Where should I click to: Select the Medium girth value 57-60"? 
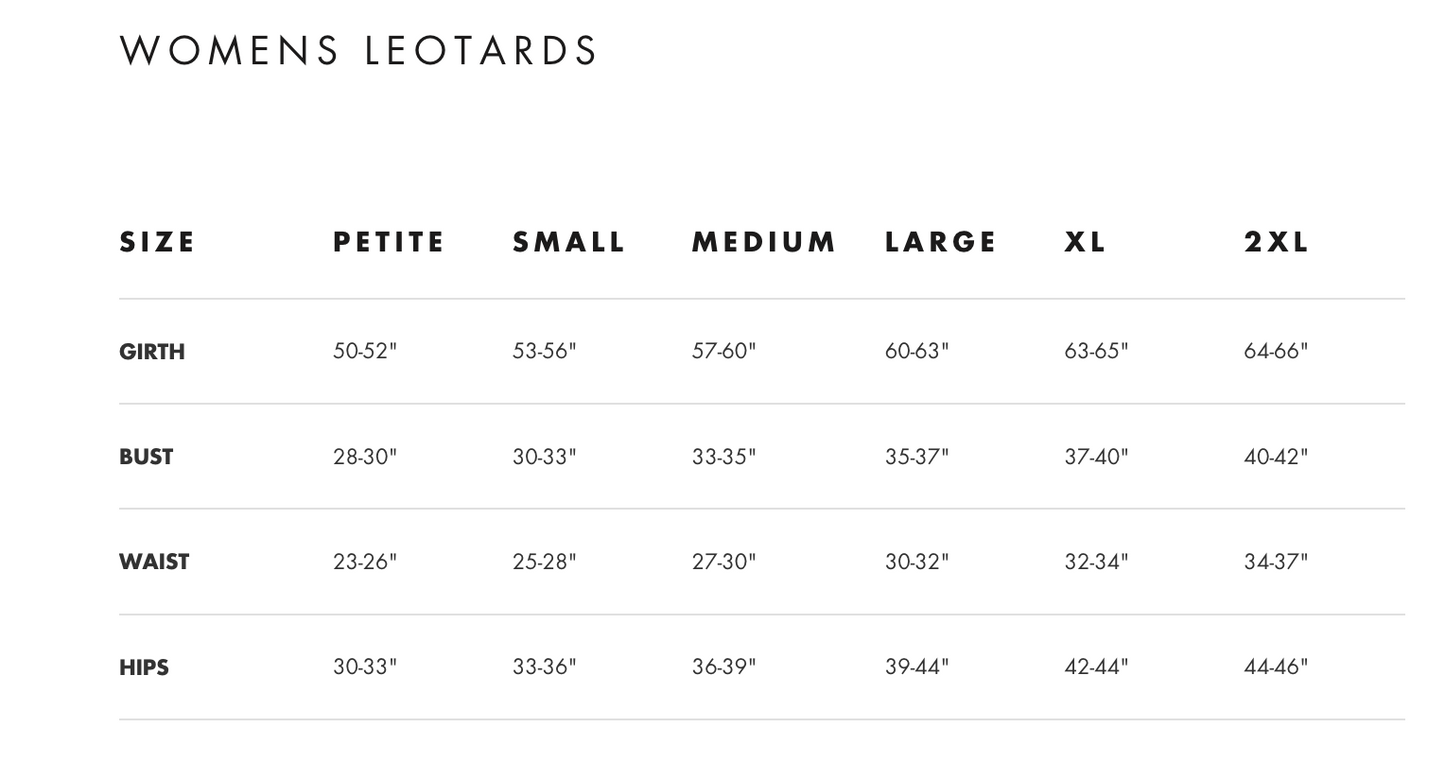click(724, 351)
